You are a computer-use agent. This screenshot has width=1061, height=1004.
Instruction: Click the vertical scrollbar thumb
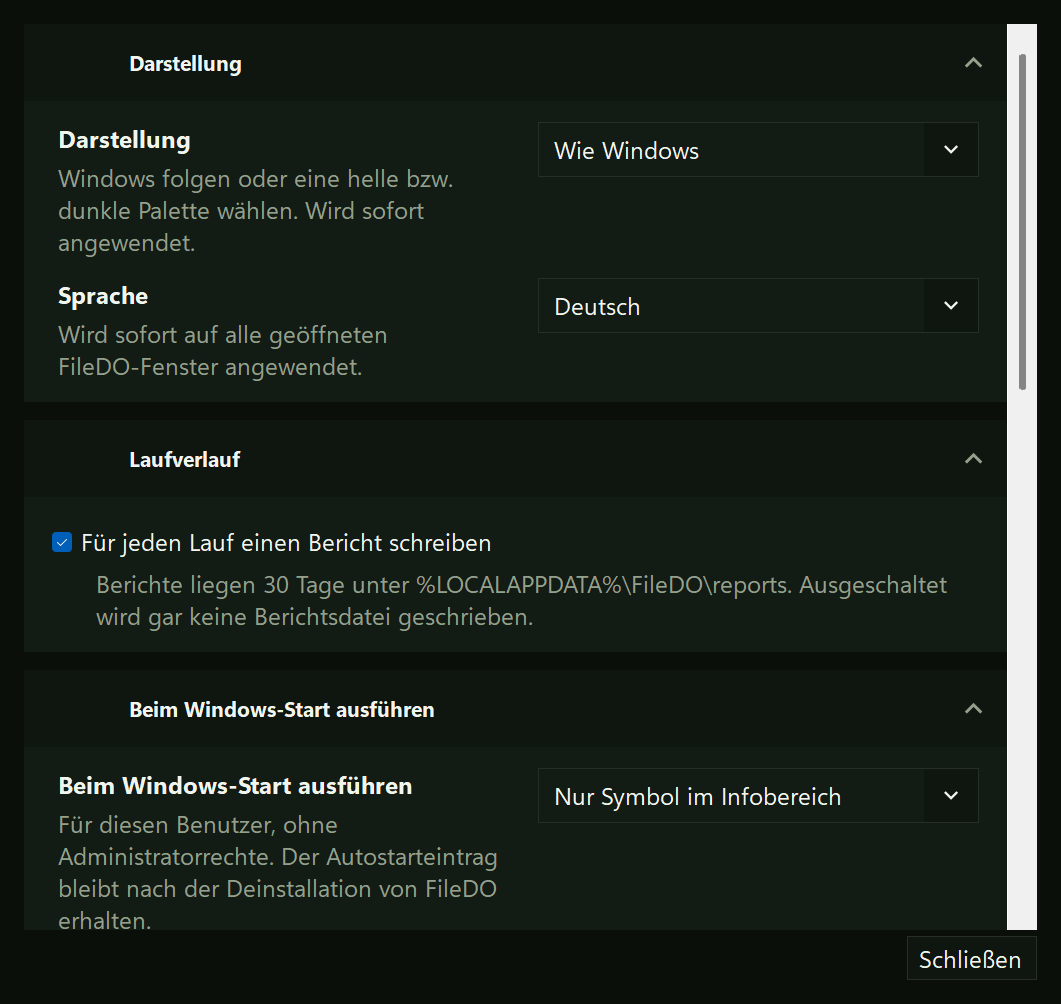click(1022, 222)
